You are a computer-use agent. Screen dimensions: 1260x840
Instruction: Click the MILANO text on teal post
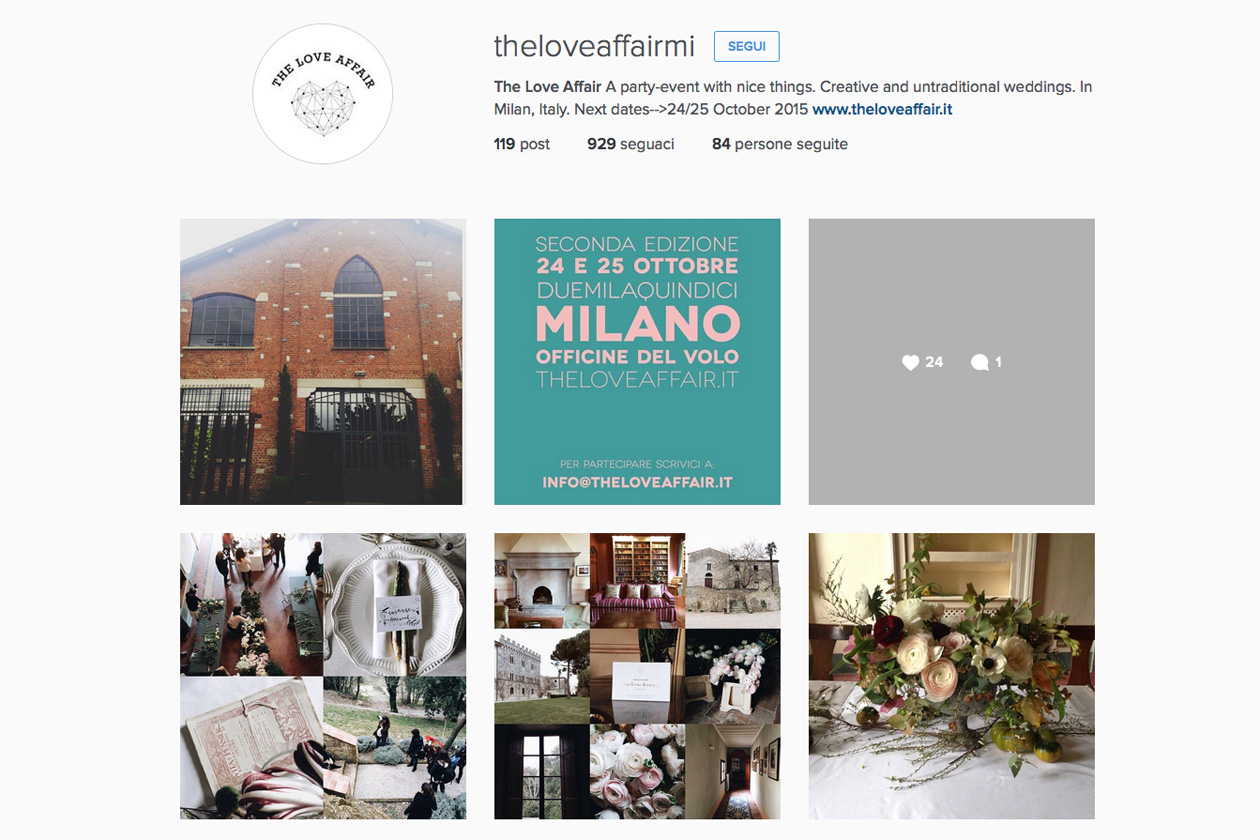[637, 323]
